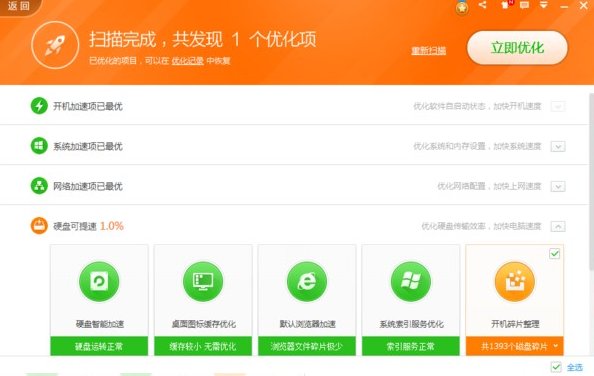Screen dimensions: 594x376
Task: Click description 优化硬盘传输效率，加快电脑速度
Action: pyautogui.click(x=481, y=226)
